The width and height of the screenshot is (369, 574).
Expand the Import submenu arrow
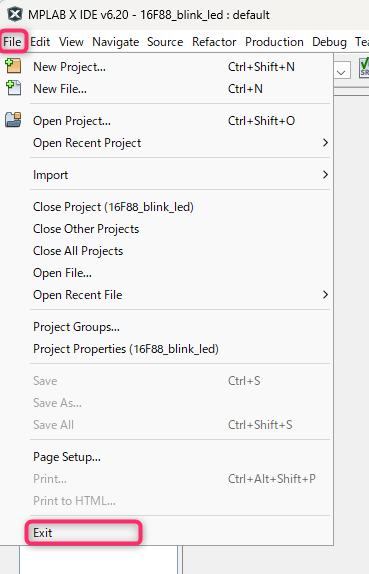[325, 175]
